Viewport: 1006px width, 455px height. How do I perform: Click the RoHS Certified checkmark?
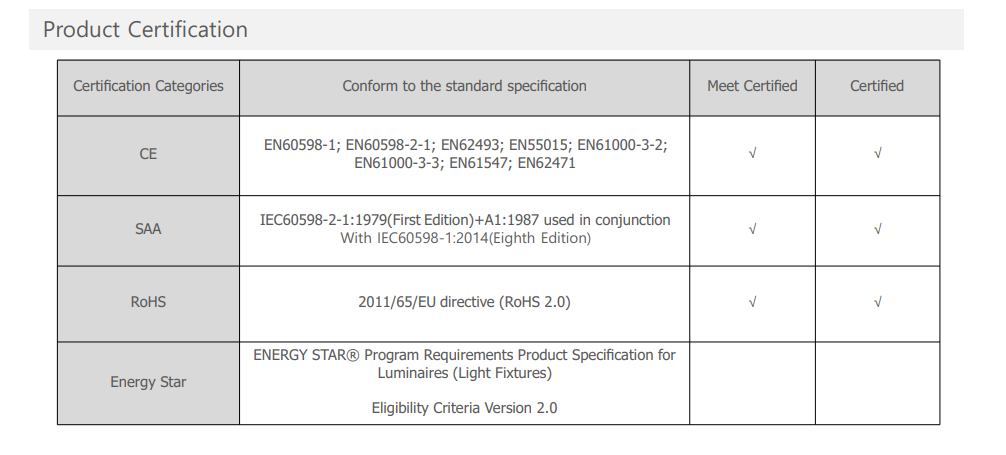point(878,302)
